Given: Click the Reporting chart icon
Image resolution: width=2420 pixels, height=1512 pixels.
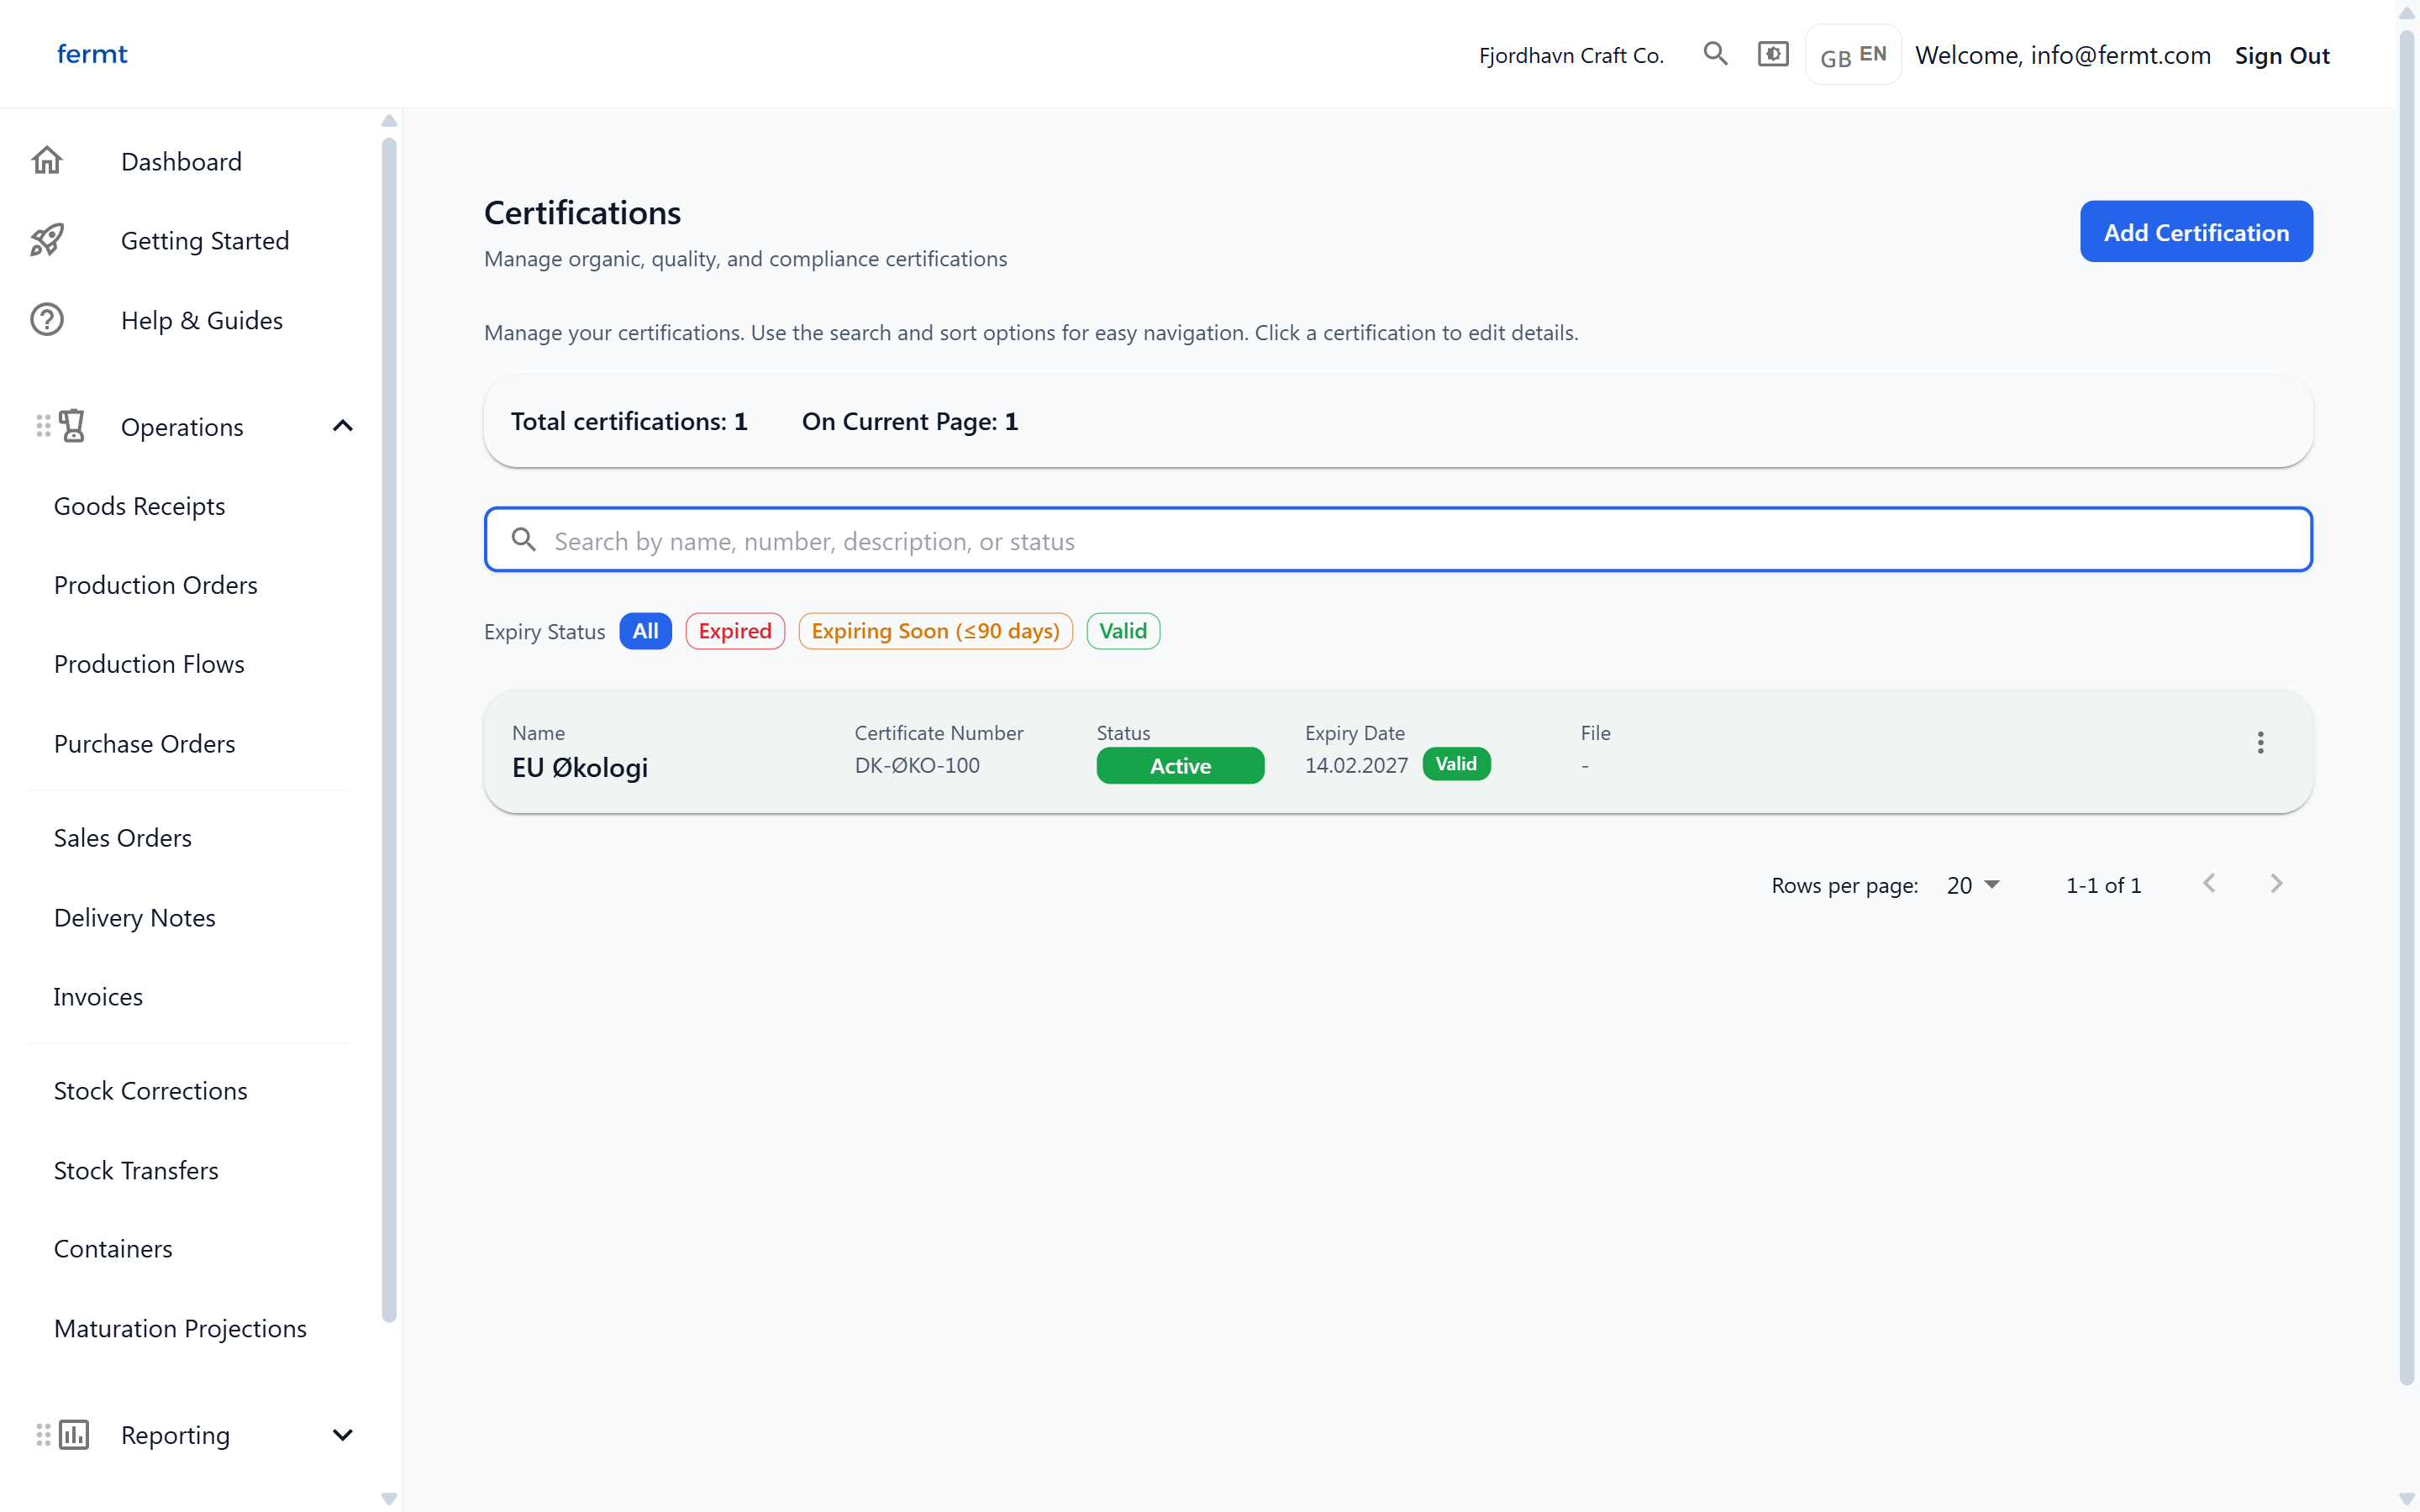Looking at the screenshot, I should (74, 1434).
